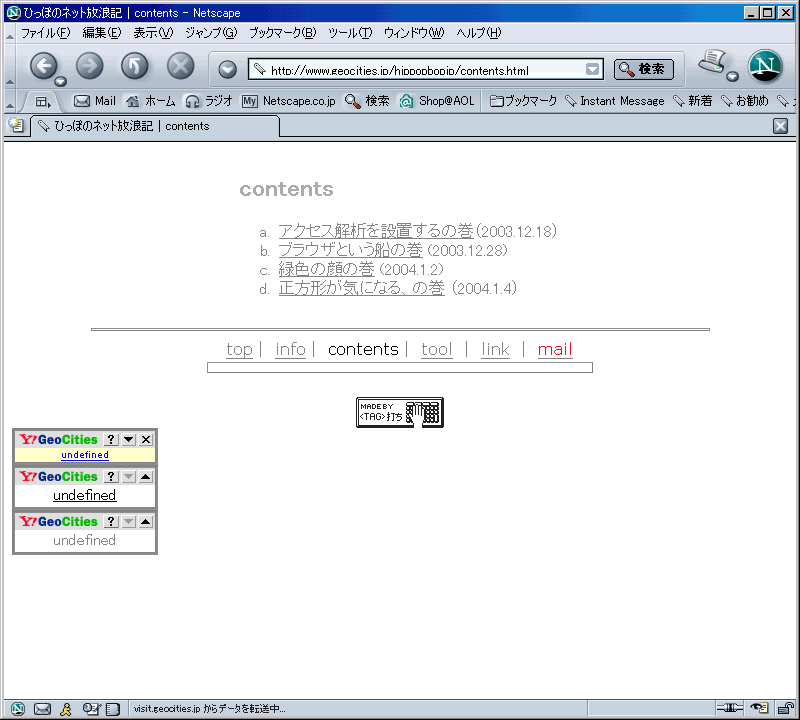The width and height of the screenshot is (800, 720).
Task: Click the ホーム home toolbar shortcut
Action: click(x=151, y=101)
